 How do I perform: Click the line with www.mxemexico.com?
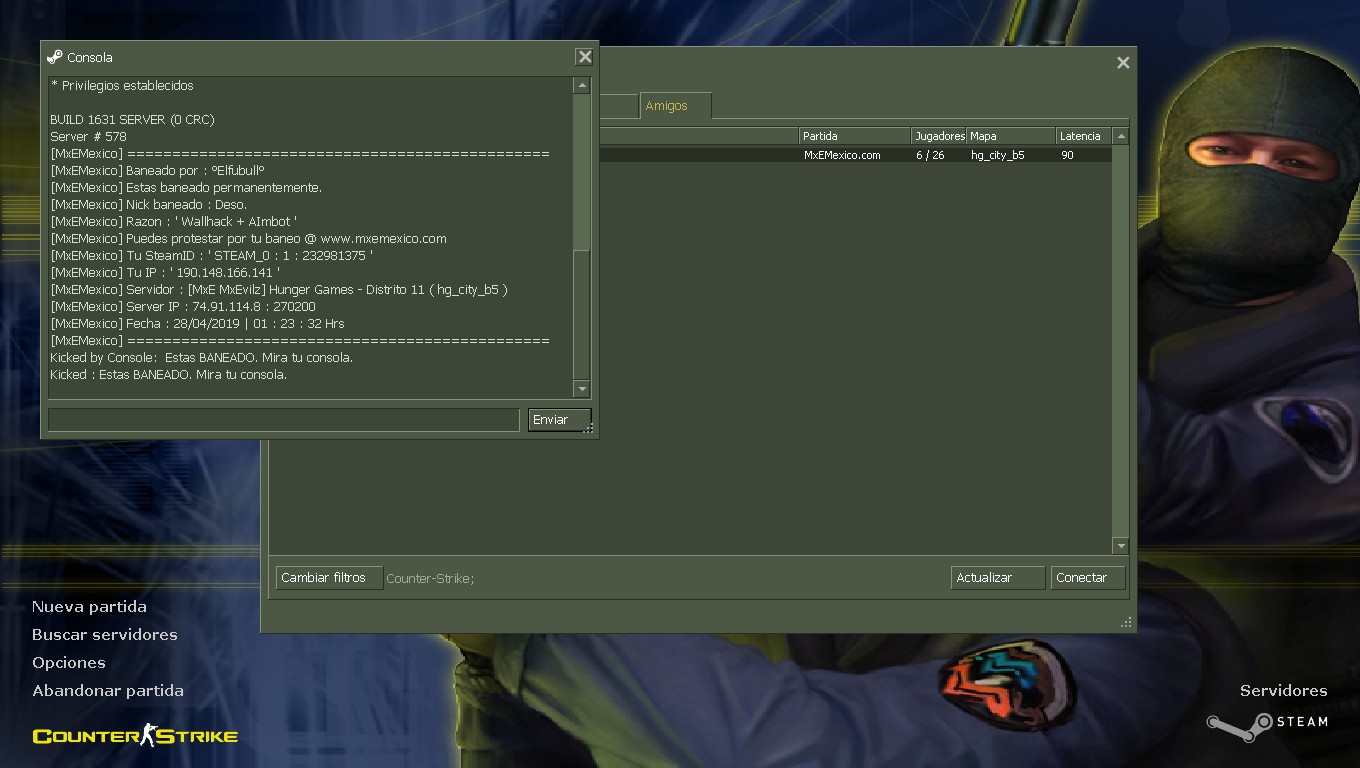pyautogui.click(x=248, y=239)
